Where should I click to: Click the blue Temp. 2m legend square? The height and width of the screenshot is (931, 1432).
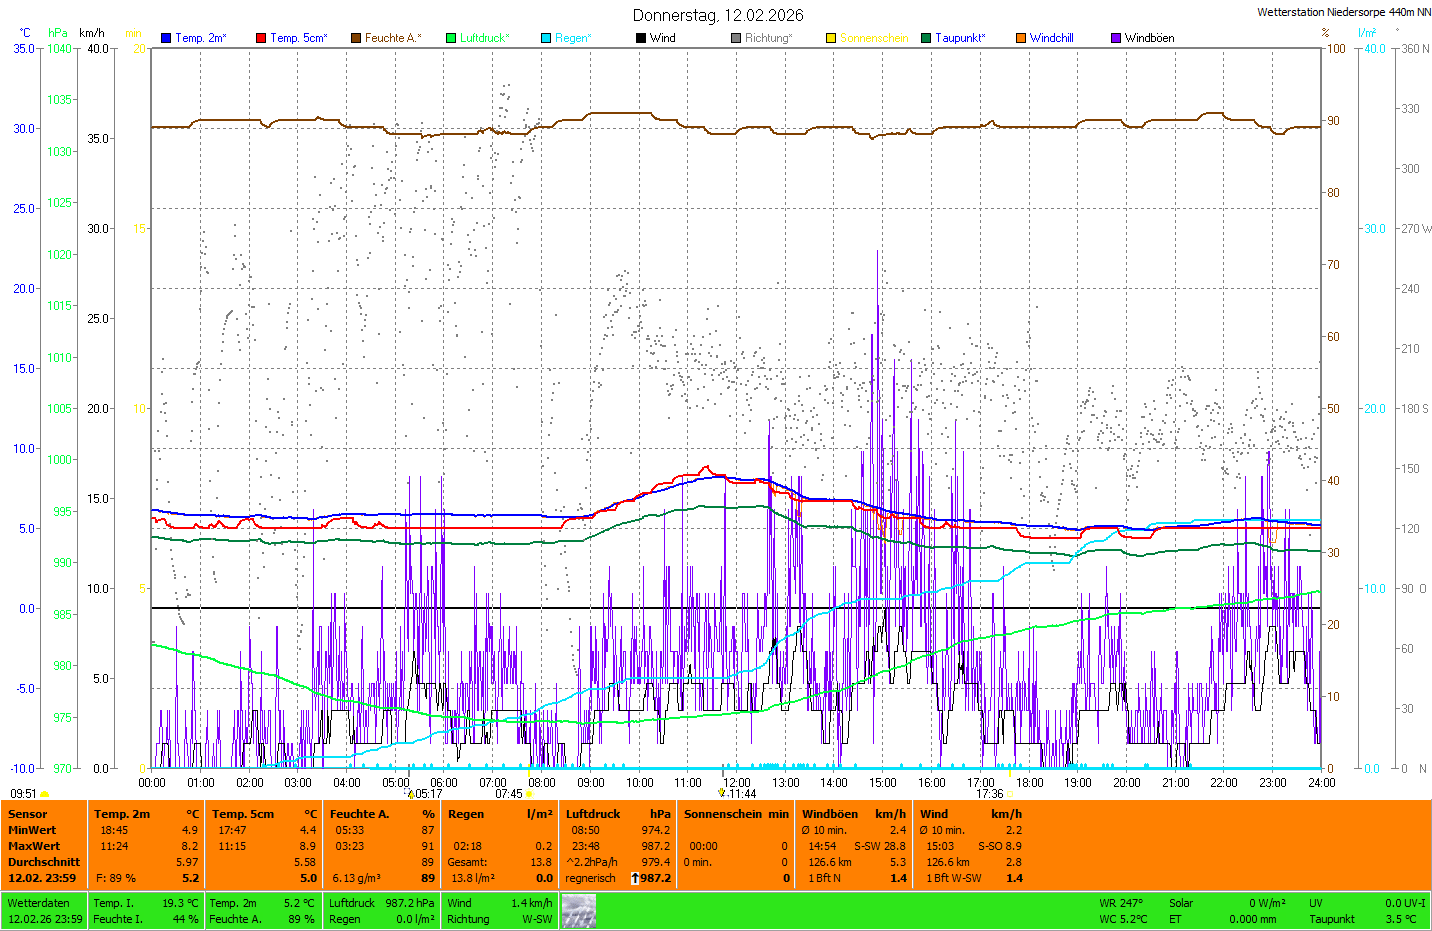(x=166, y=38)
